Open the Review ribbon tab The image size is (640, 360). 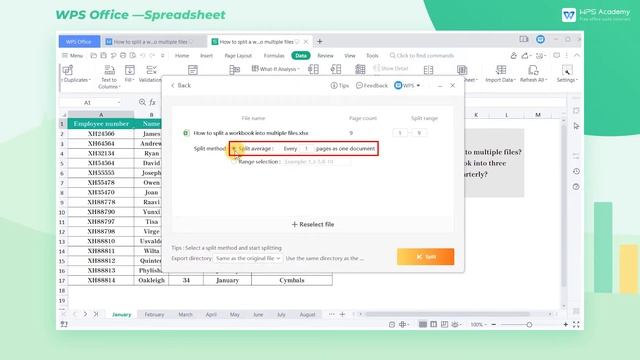(x=325, y=56)
